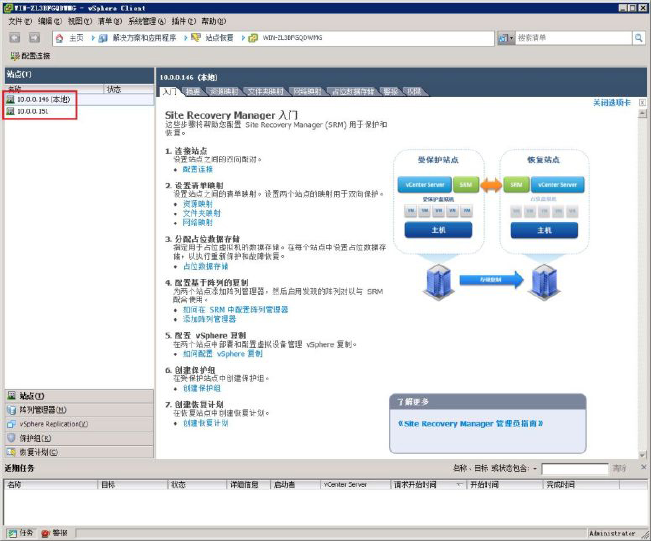Open Site Recovery Manager 管理员指南 link

(470, 424)
